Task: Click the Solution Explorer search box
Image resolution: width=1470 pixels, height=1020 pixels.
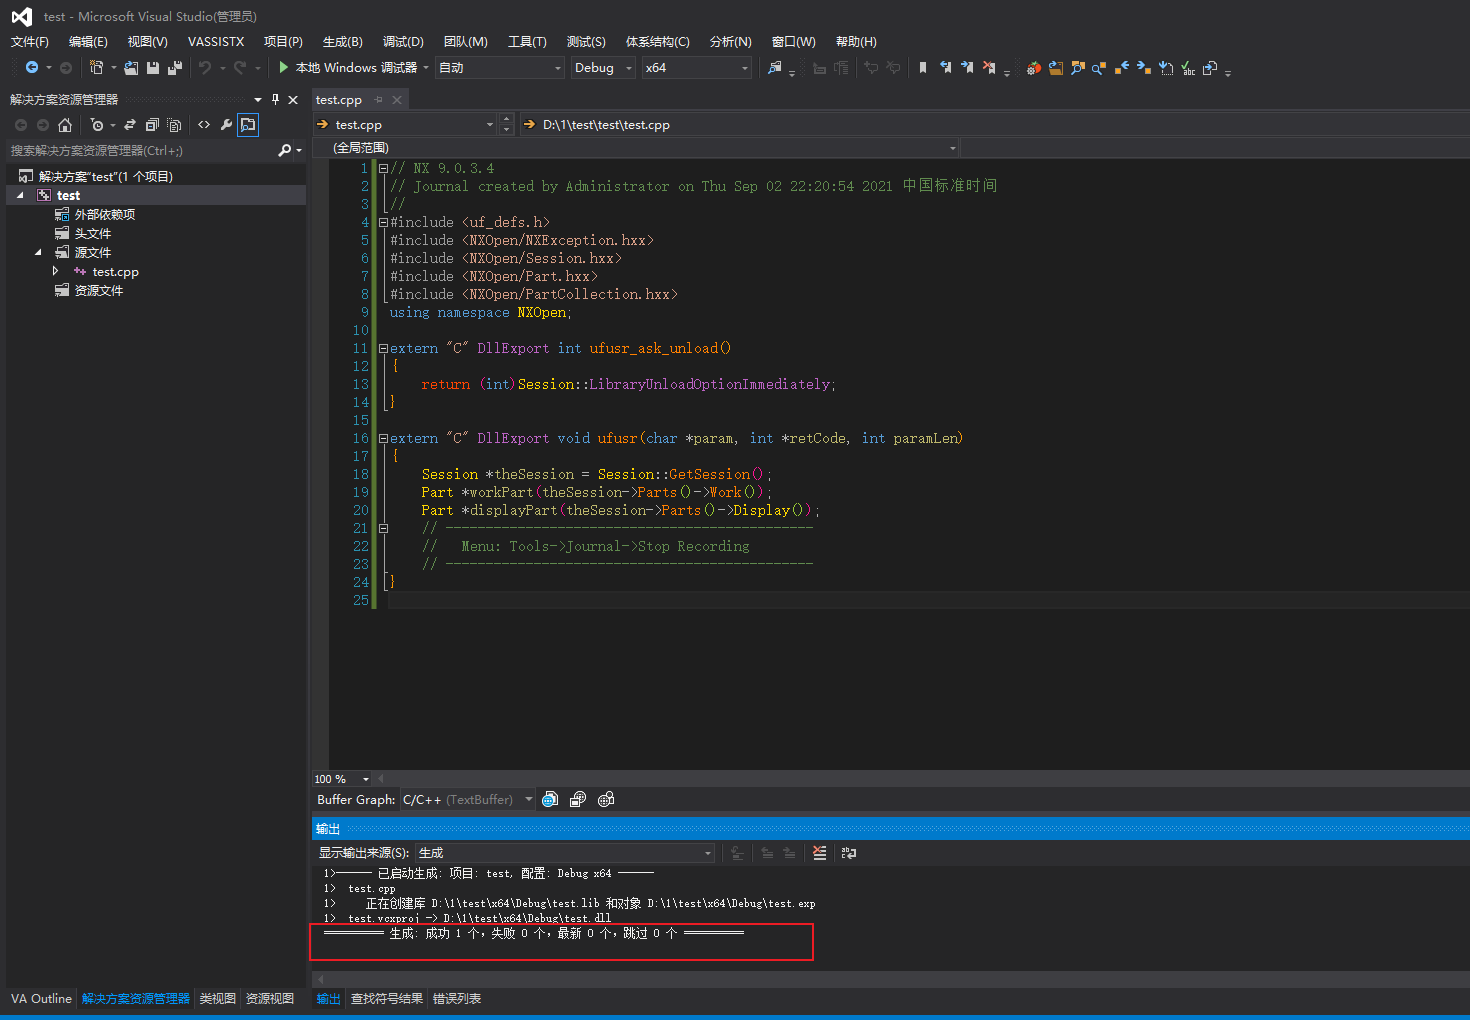Action: point(140,150)
